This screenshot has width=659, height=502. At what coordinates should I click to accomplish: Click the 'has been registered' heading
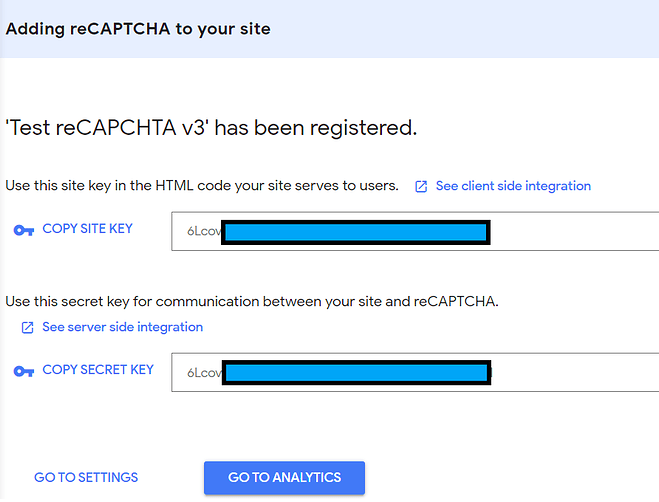[x=211, y=128]
